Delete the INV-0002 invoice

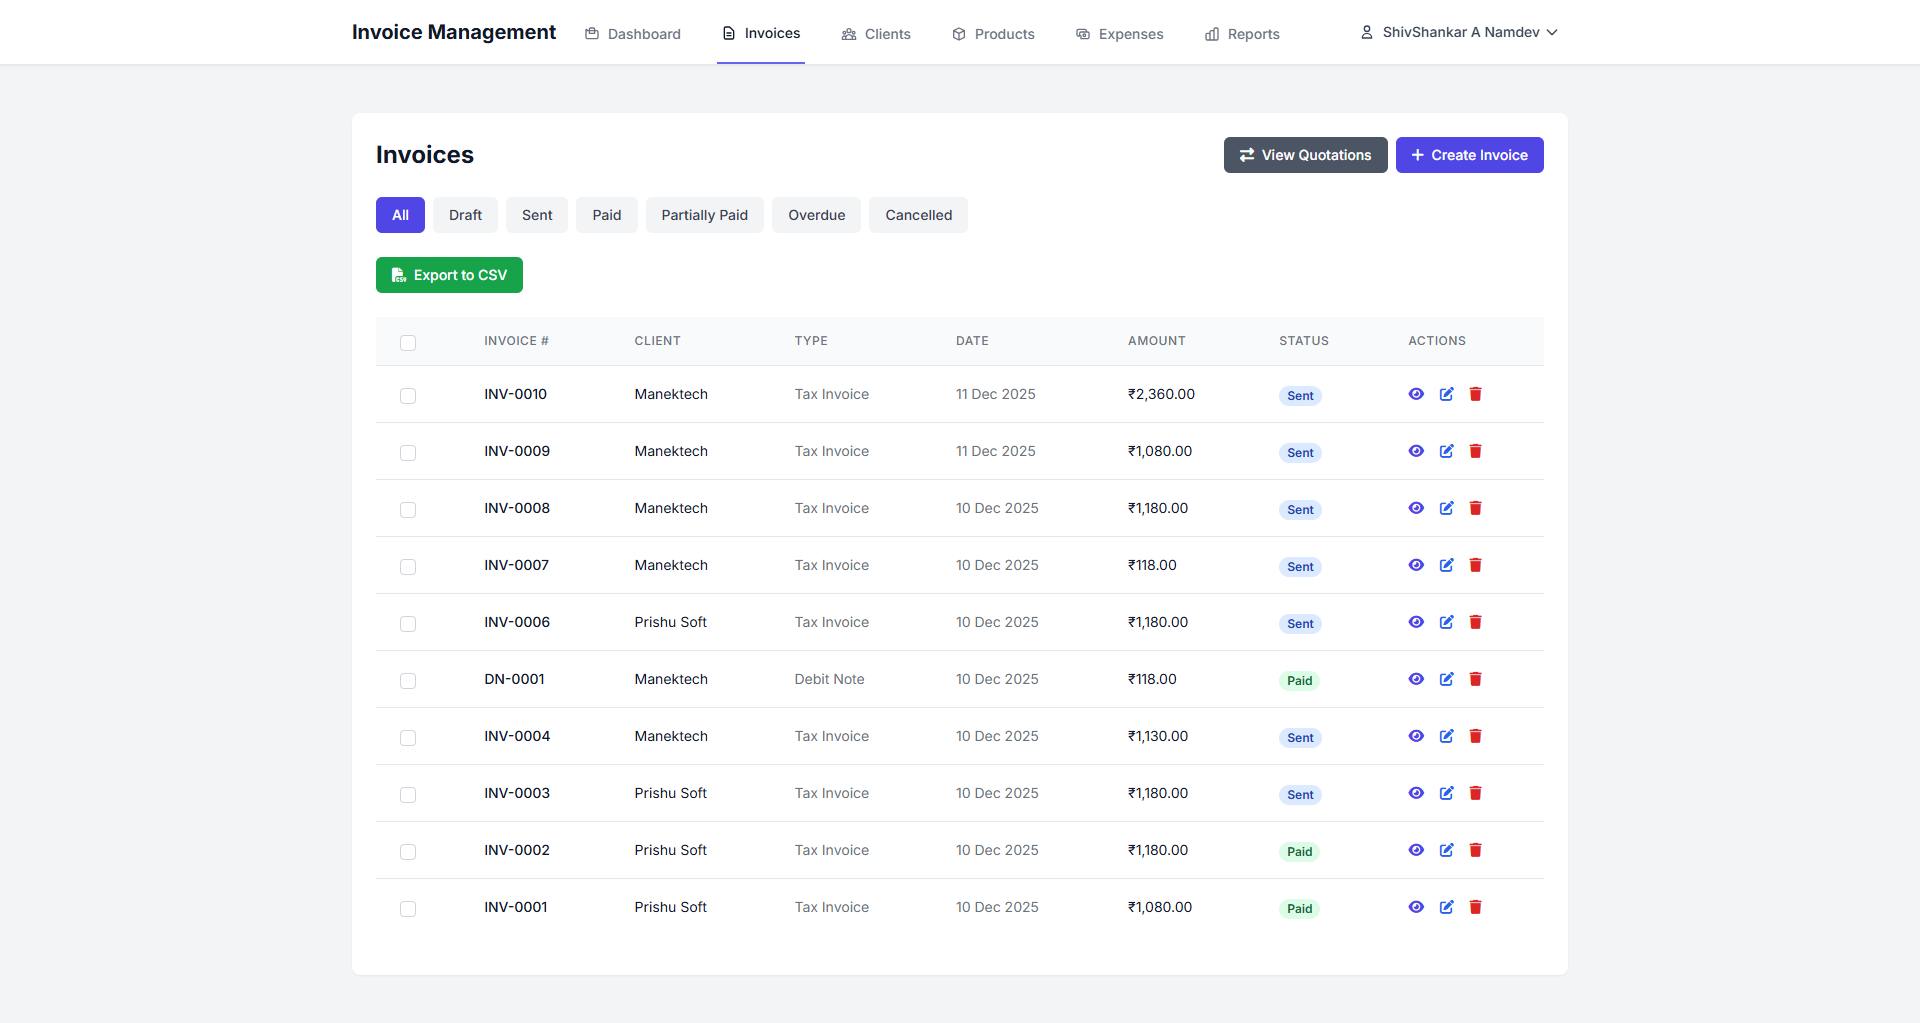pyautogui.click(x=1476, y=850)
